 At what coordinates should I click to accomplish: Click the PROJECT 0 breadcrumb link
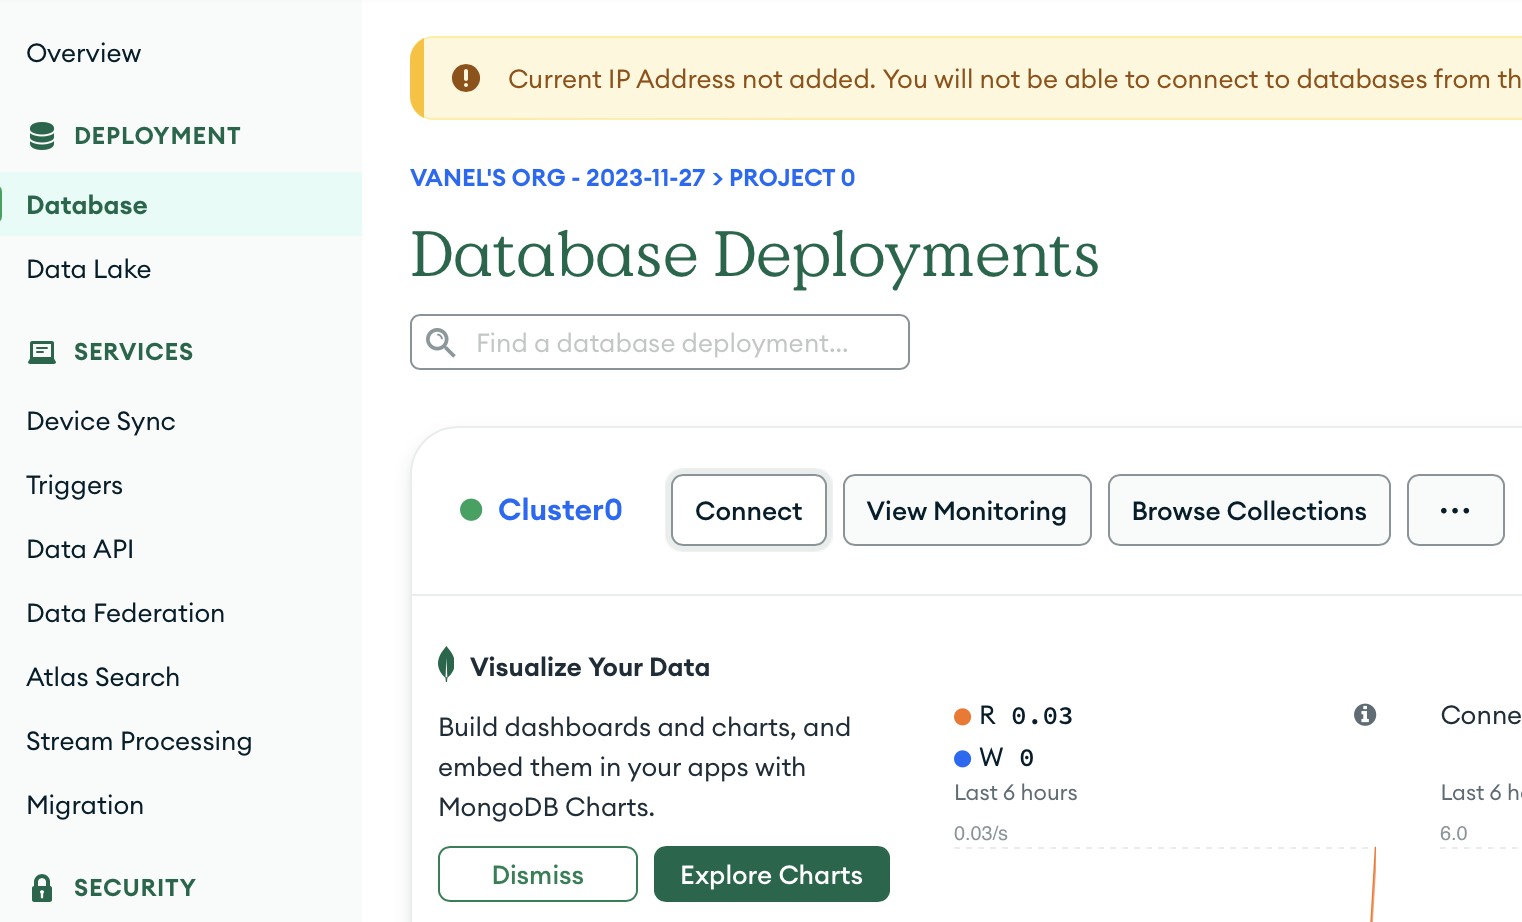click(x=792, y=178)
